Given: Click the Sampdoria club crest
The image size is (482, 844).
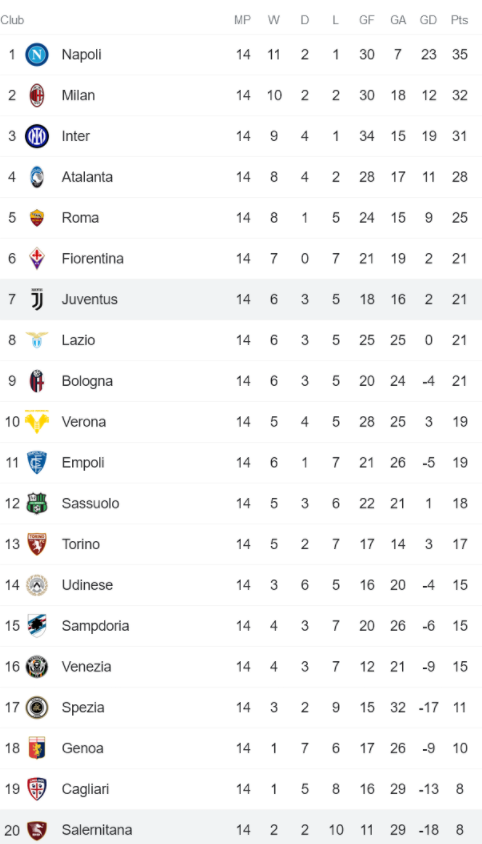Looking at the screenshot, I should (37, 625).
